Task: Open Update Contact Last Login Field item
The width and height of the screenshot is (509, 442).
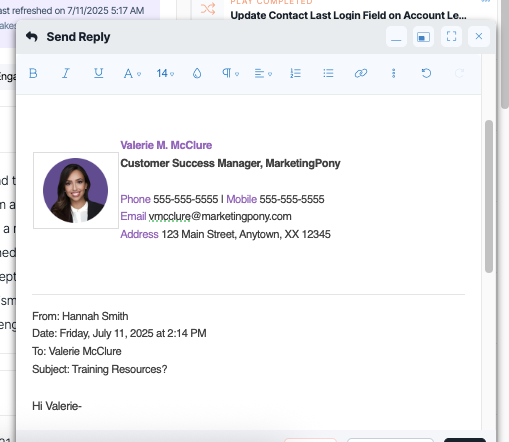Action: pyautogui.click(x=348, y=15)
